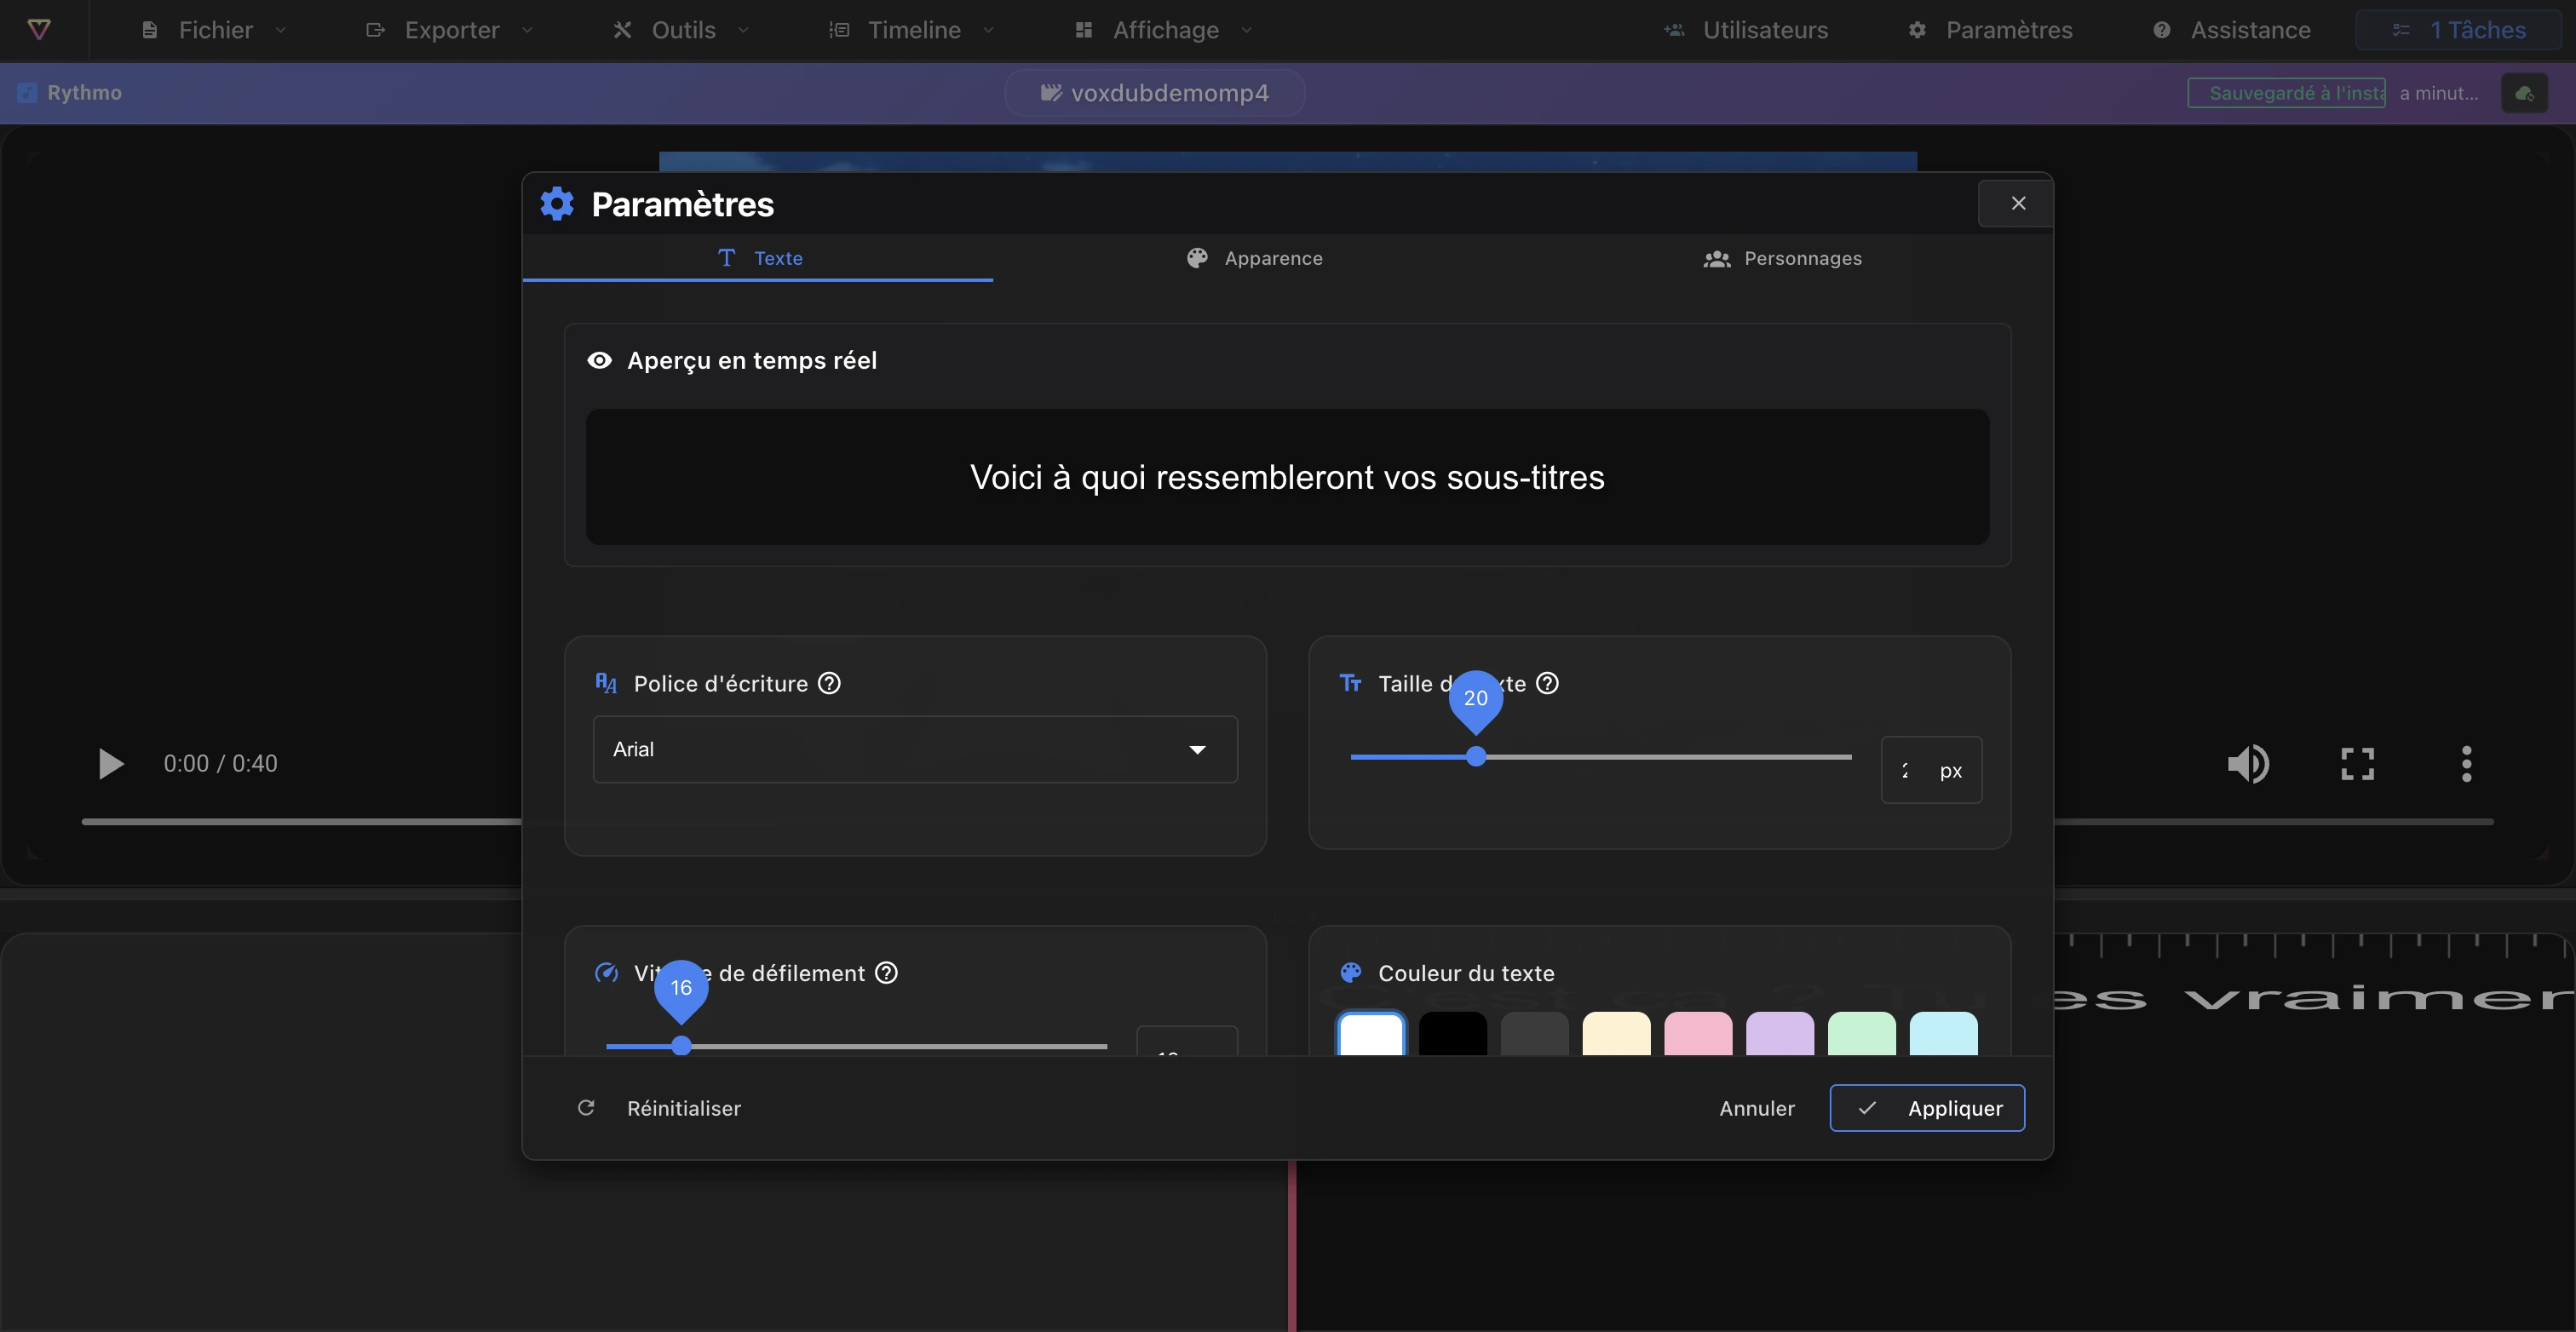Click the Sauvegardé à l'instant status badge
The width and height of the screenshot is (2576, 1332).
(2286, 93)
